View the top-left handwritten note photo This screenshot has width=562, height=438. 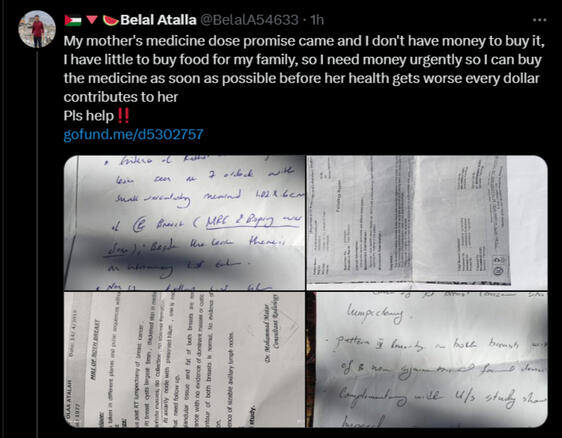[x=184, y=223]
